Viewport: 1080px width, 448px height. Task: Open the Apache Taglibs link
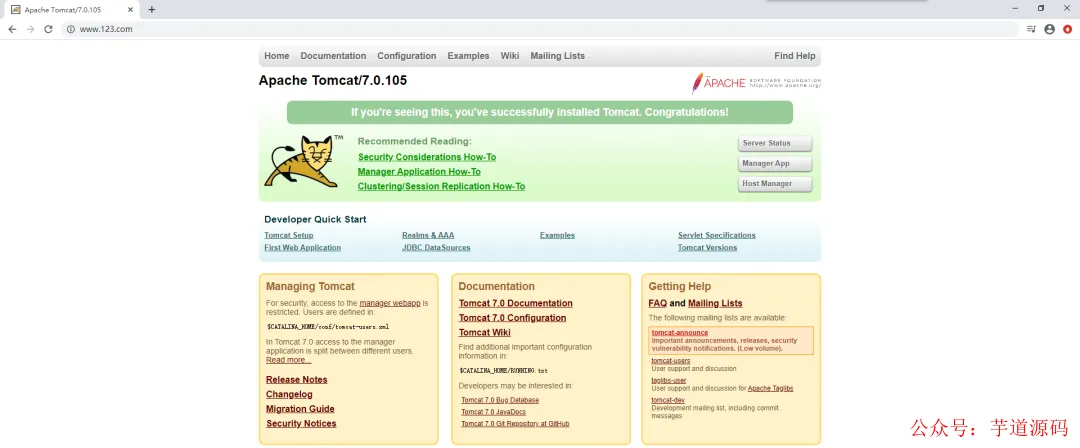(770, 388)
